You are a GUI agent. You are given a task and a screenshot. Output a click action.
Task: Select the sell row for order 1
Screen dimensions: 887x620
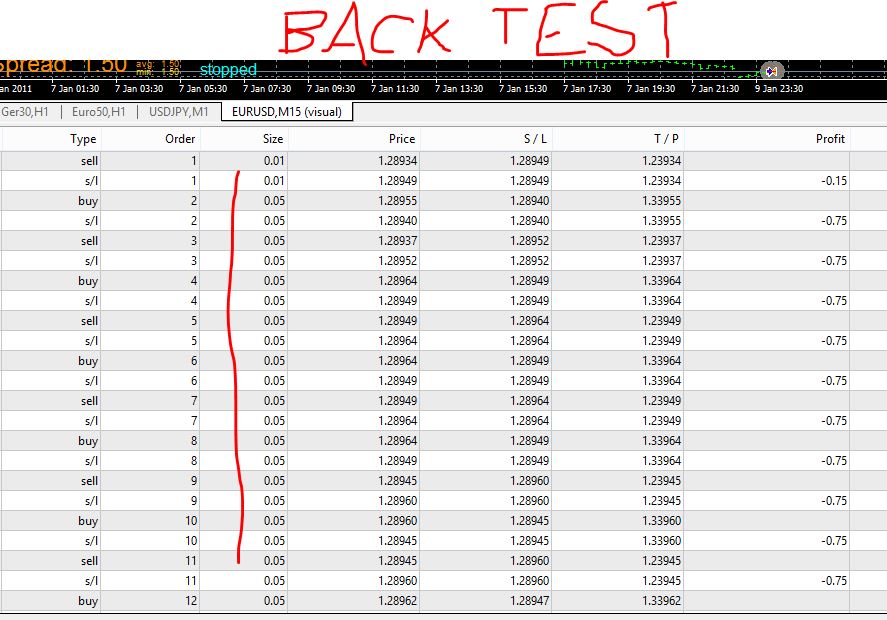click(444, 161)
